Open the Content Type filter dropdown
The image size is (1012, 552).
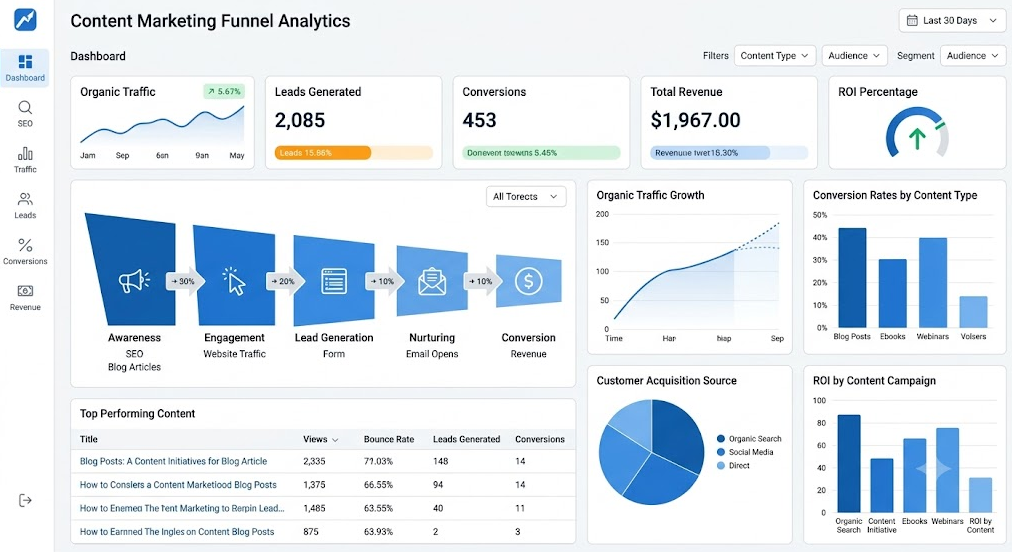tap(774, 56)
